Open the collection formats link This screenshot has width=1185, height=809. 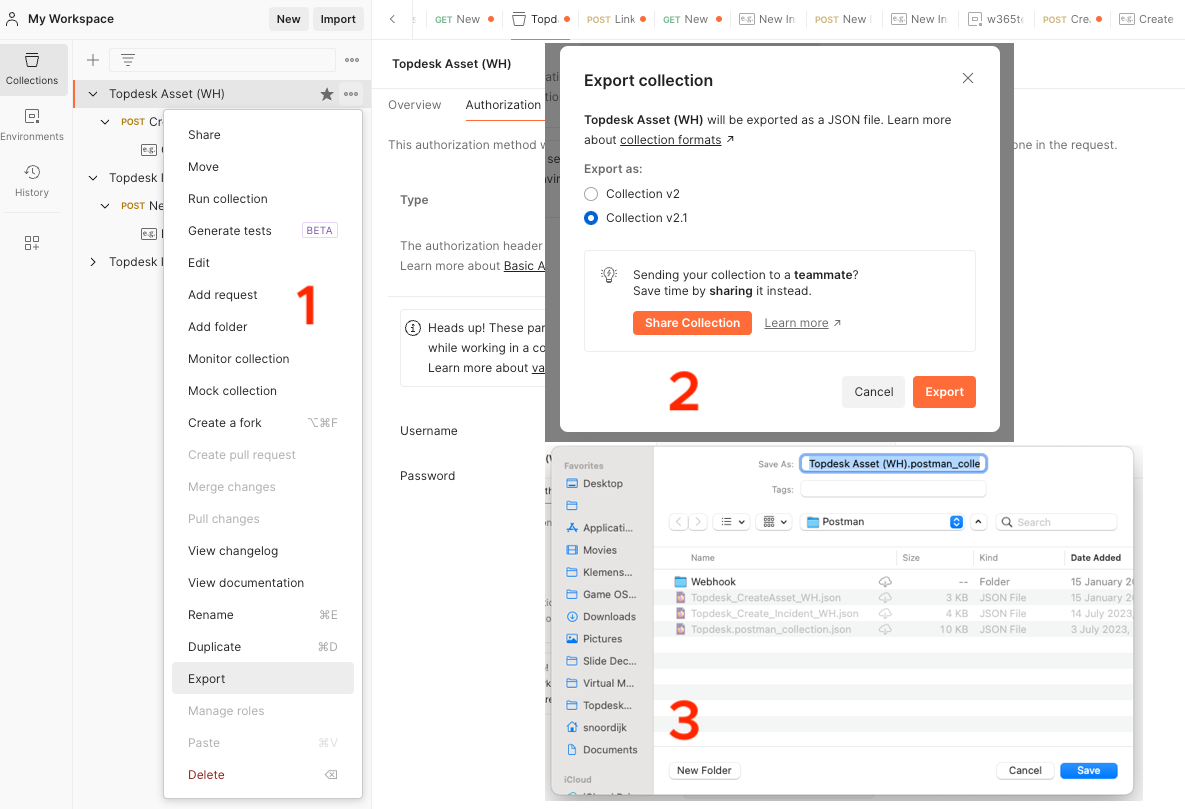(671, 140)
